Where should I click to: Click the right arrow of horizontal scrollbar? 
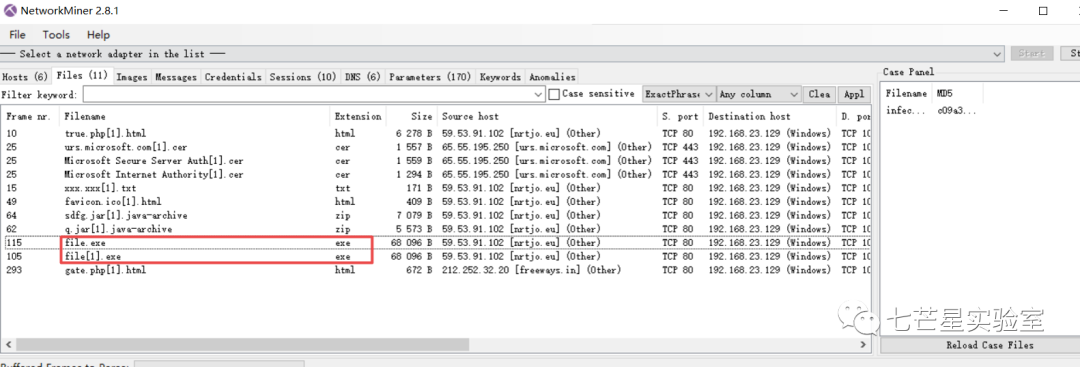(864, 344)
